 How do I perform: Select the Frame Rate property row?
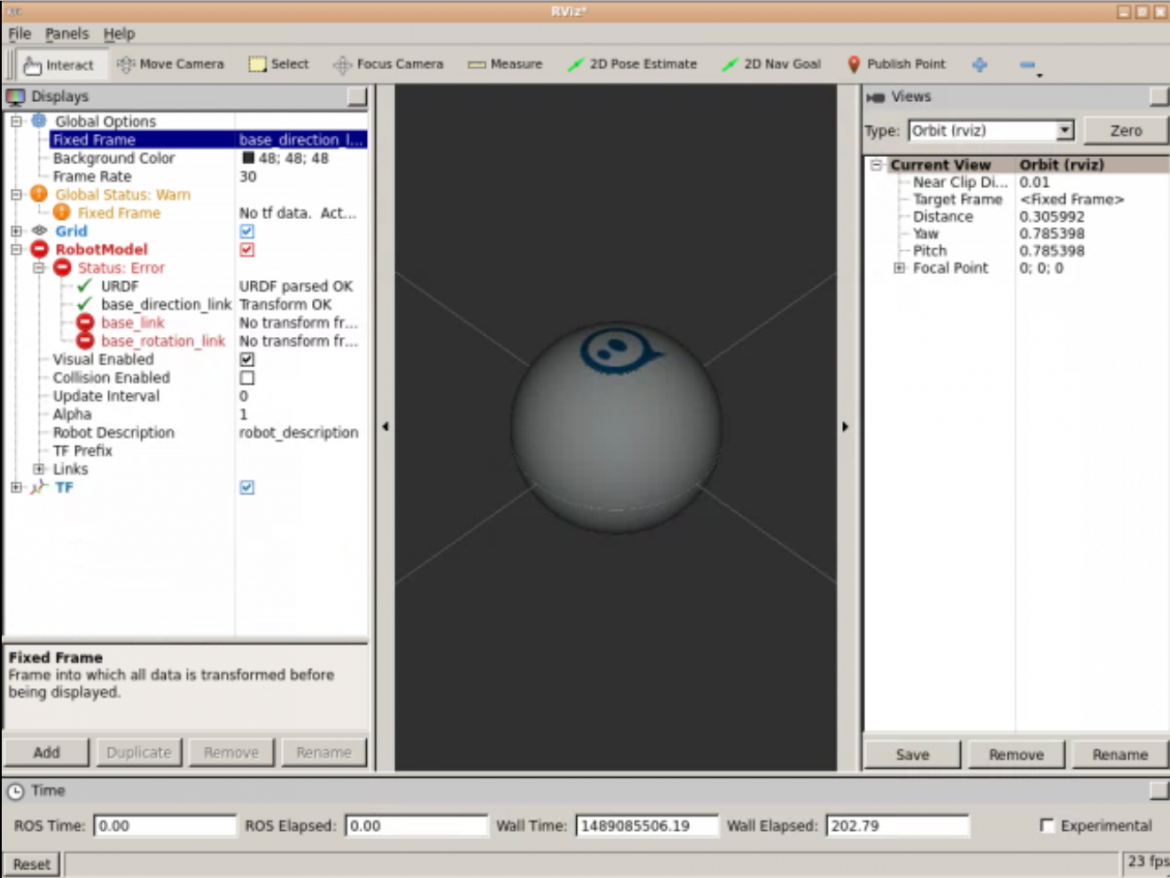coord(208,176)
